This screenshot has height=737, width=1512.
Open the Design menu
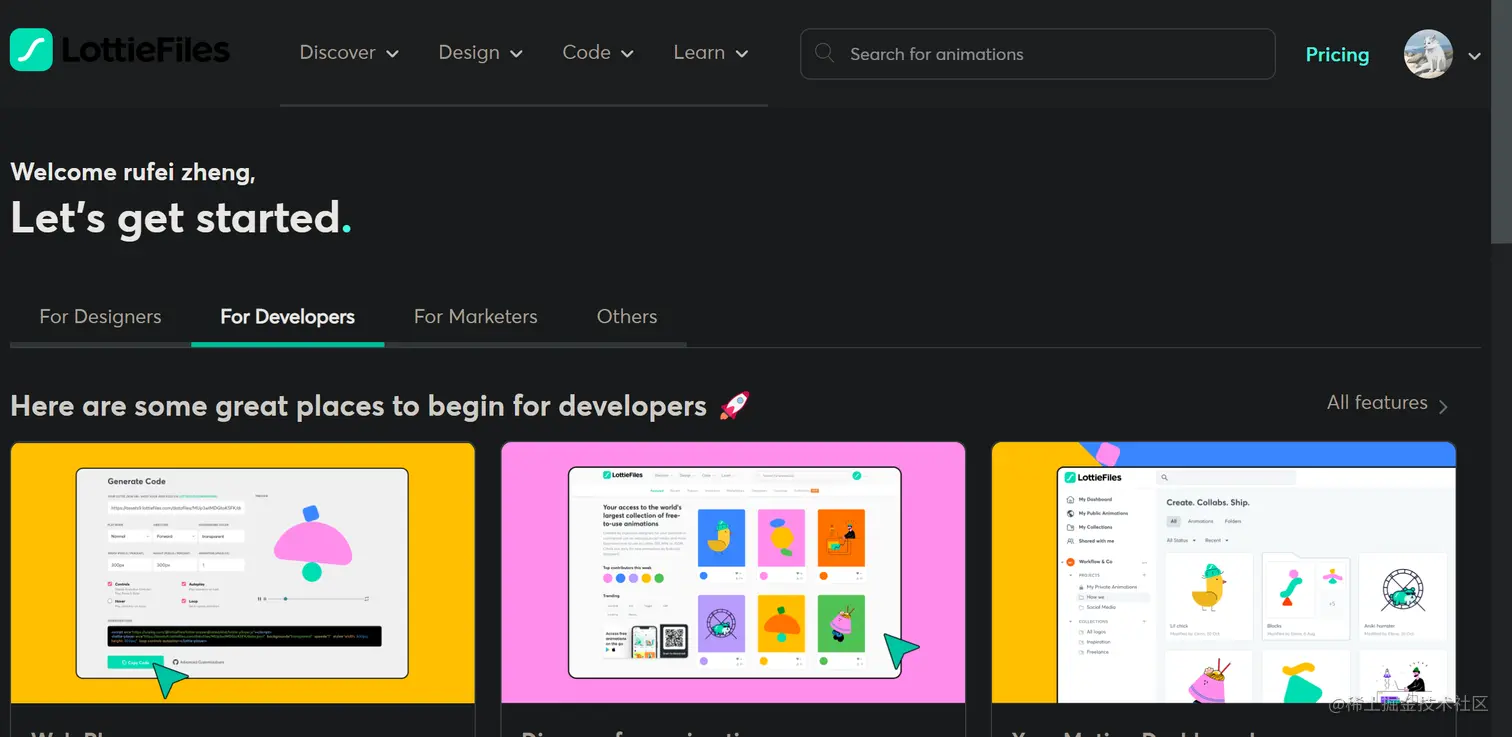pos(481,53)
